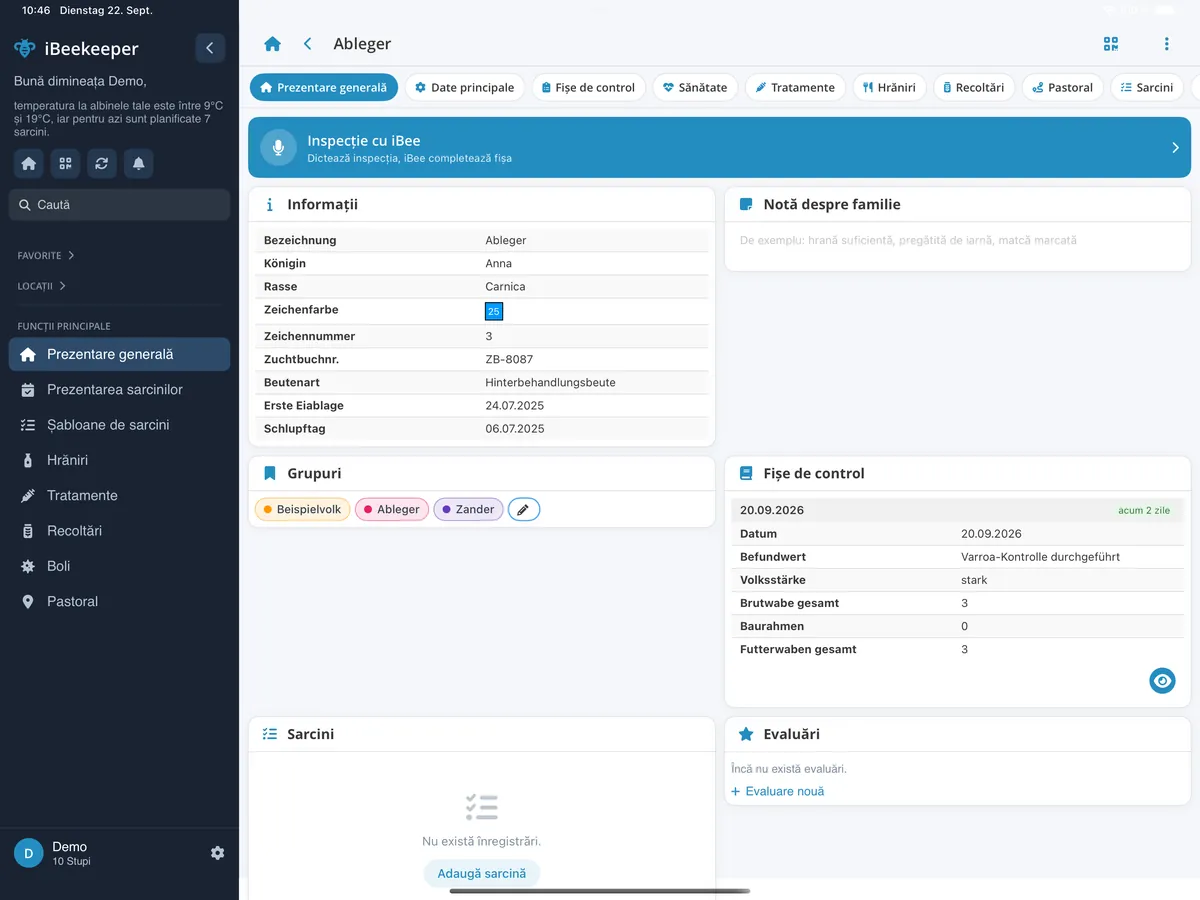Open the three-dot more options menu

point(1166,44)
